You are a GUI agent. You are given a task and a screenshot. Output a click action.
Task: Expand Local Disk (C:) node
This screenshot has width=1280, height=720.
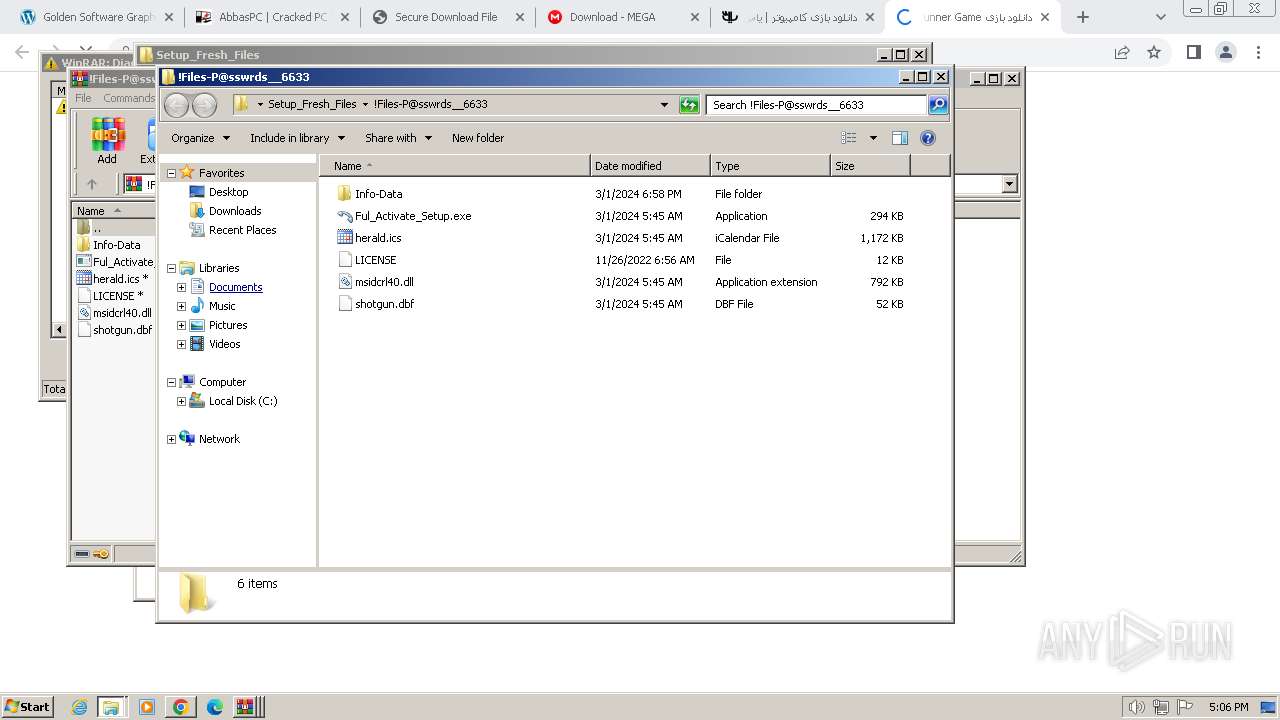click(181, 401)
